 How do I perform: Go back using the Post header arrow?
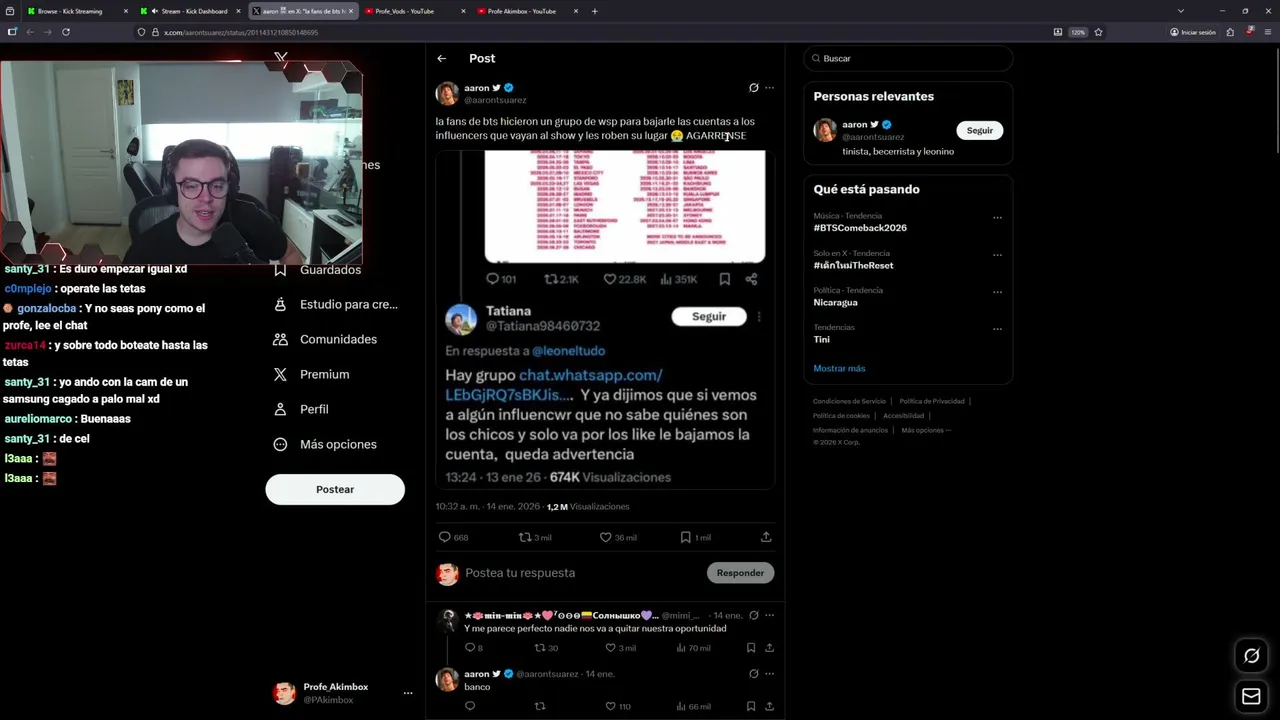click(x=441, y=58)
